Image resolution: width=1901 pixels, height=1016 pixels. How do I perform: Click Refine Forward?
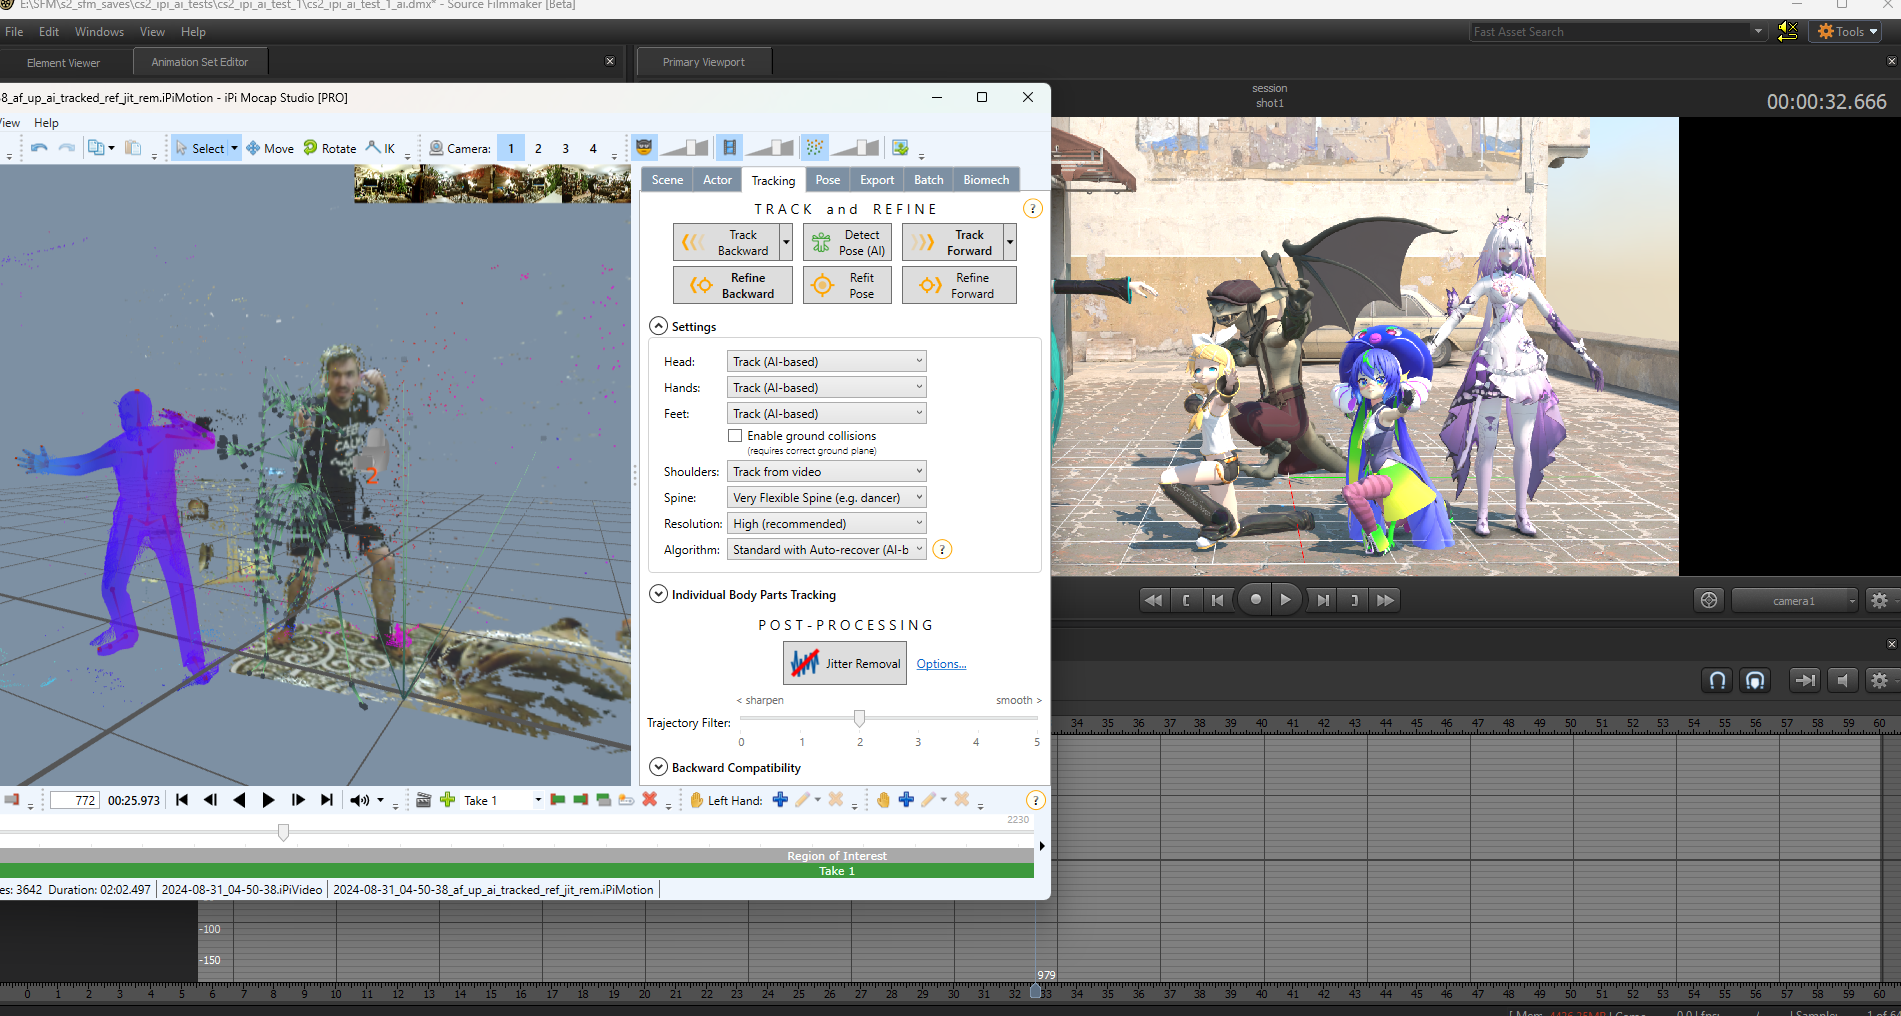(x=959, y=286)
